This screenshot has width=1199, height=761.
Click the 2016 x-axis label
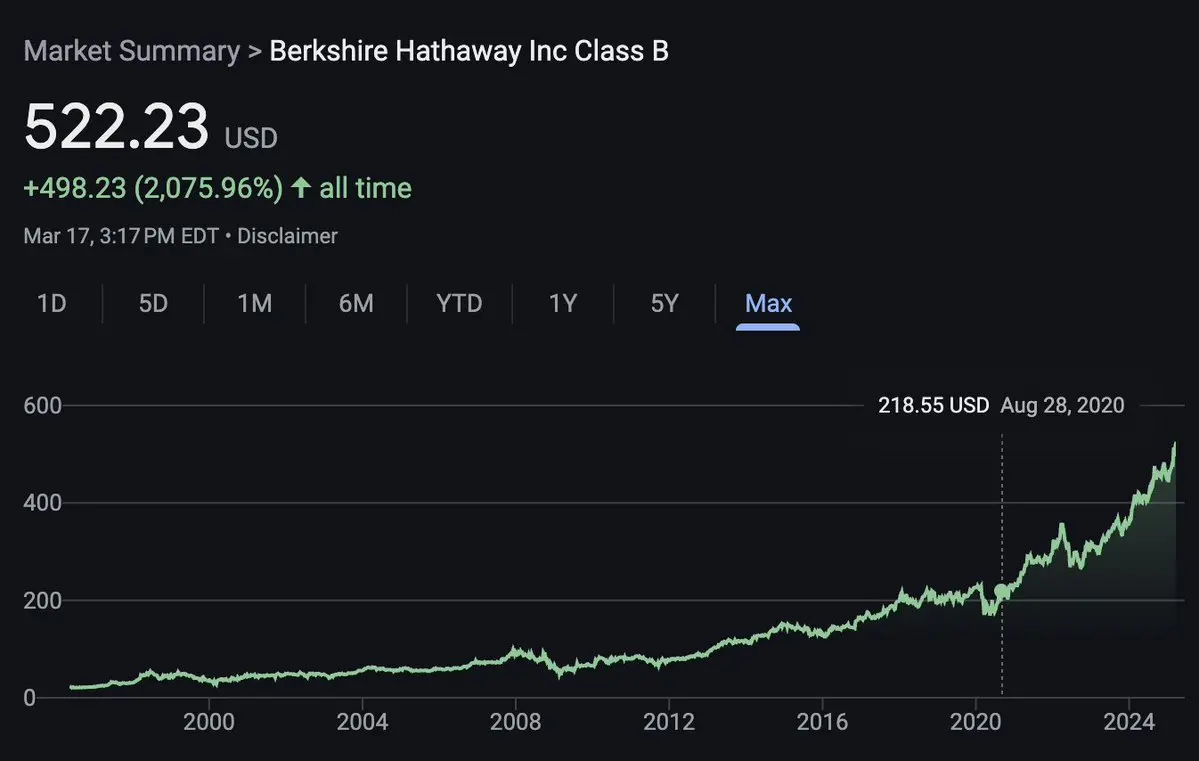click(822, 722)
